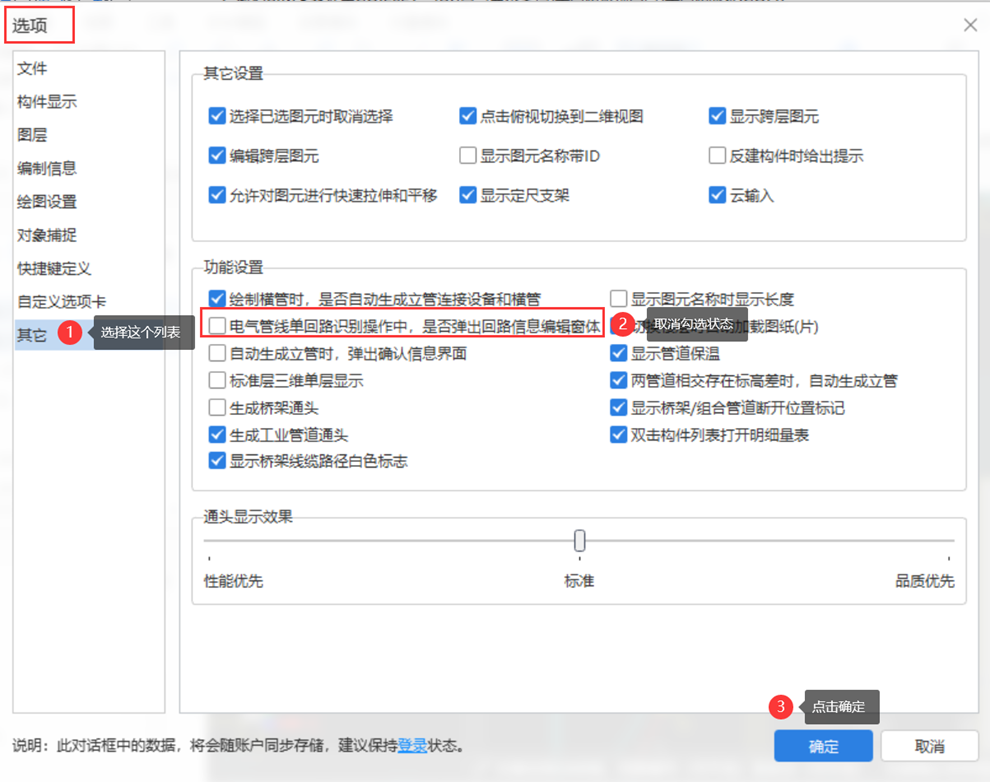The image size is (990, 782).
Task: Open 绘图设置 category
Action: [47, 202]
